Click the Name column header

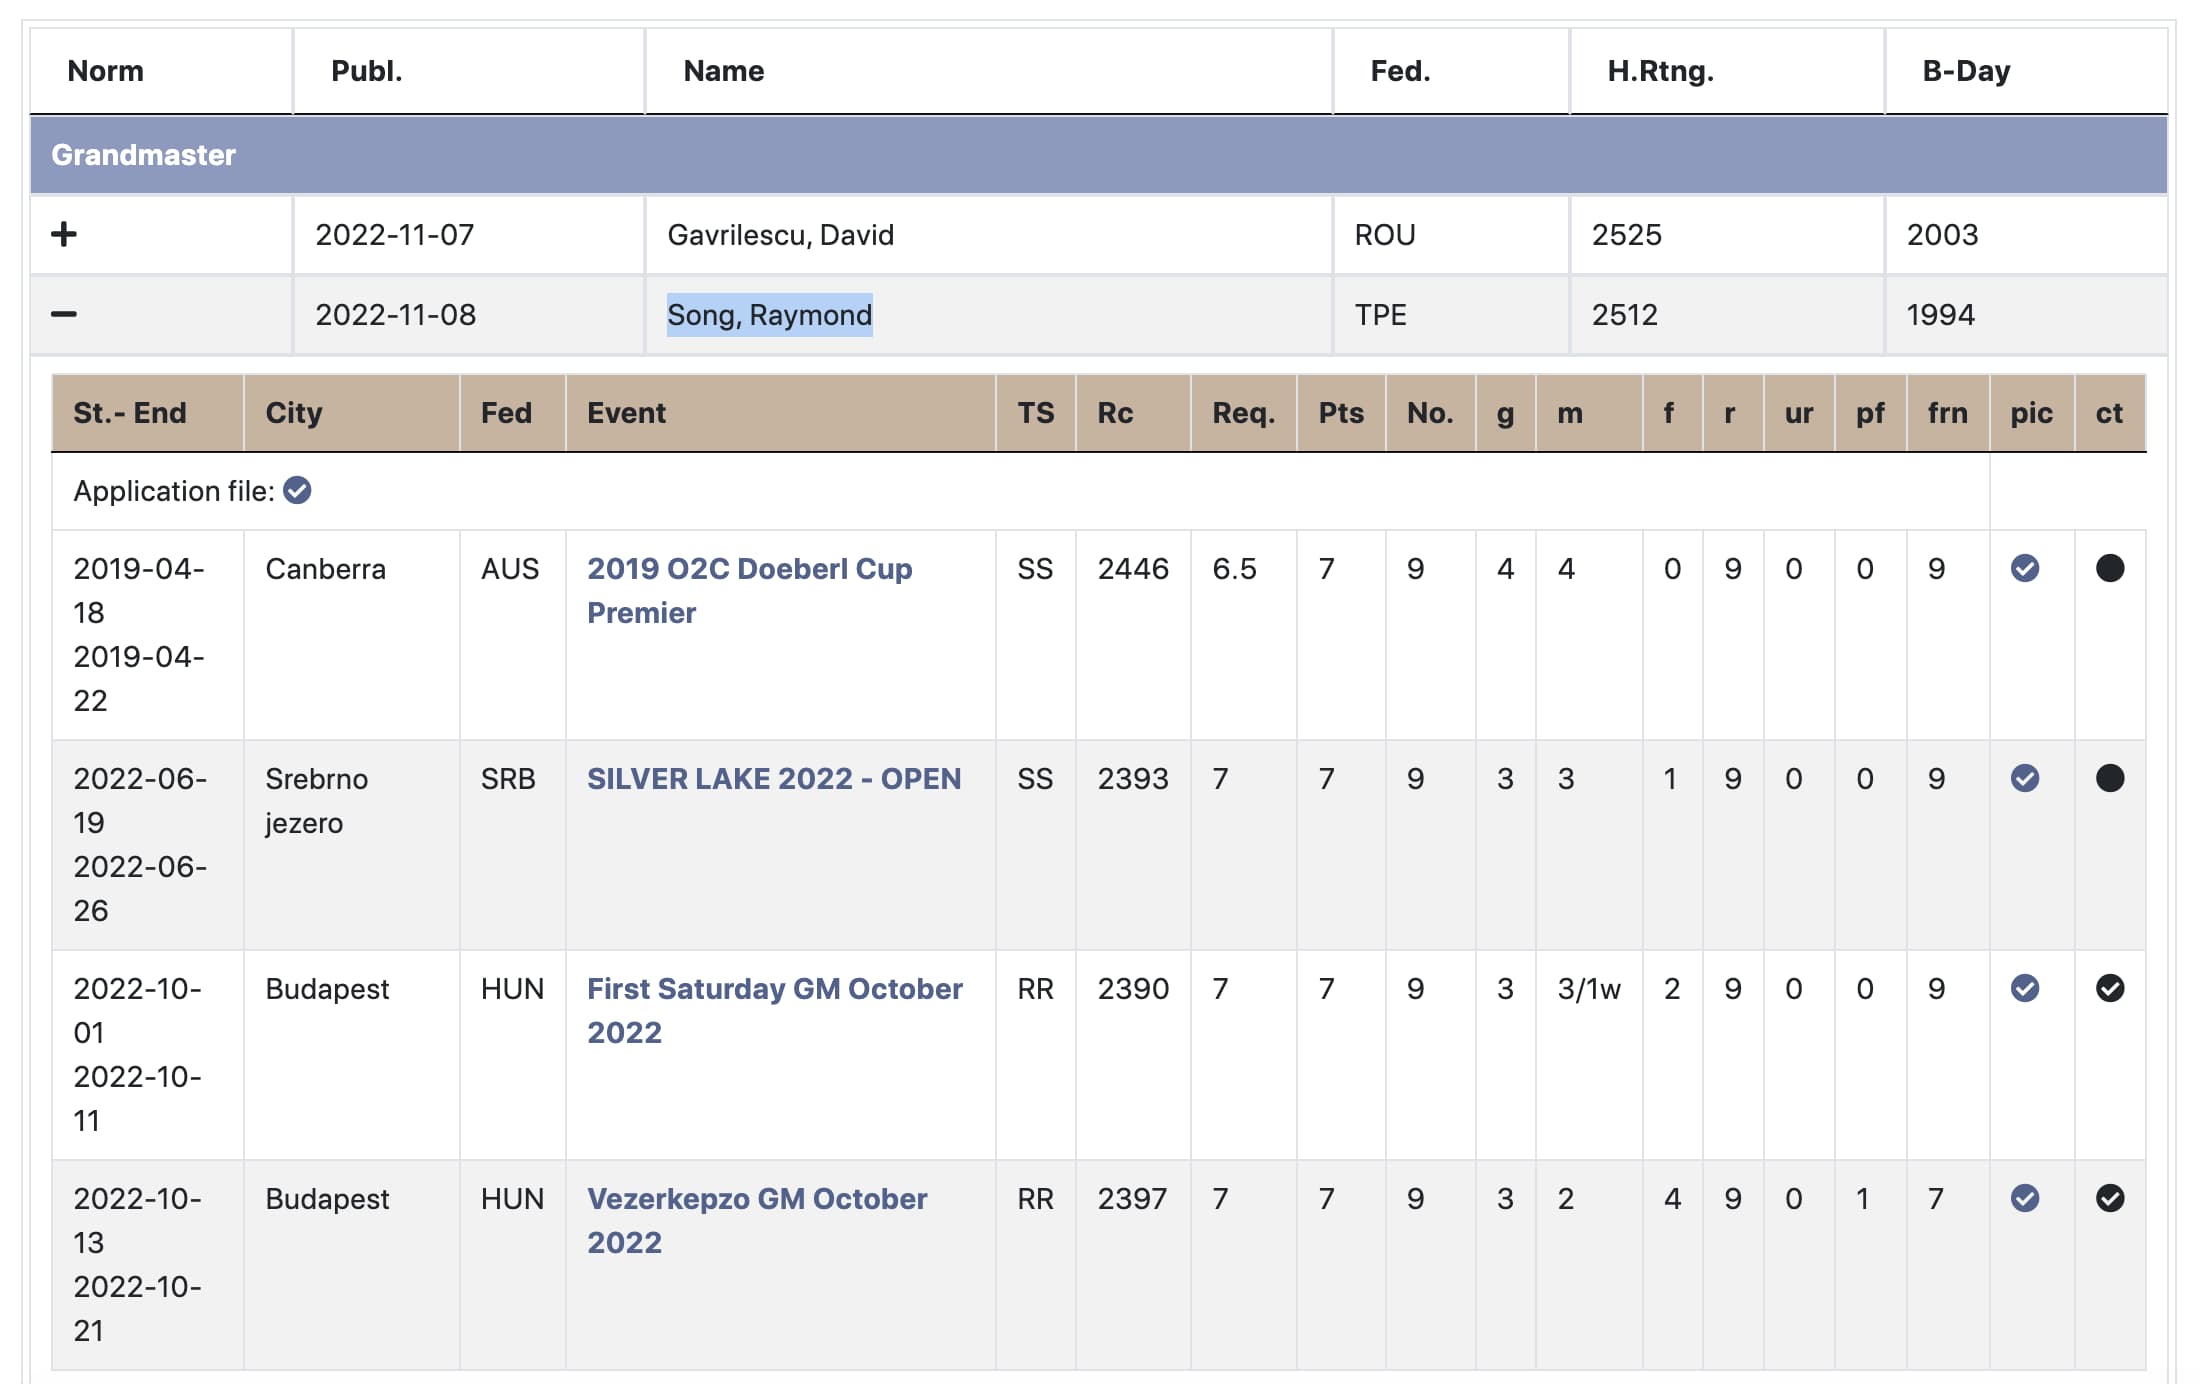click(x=723, y=71)
